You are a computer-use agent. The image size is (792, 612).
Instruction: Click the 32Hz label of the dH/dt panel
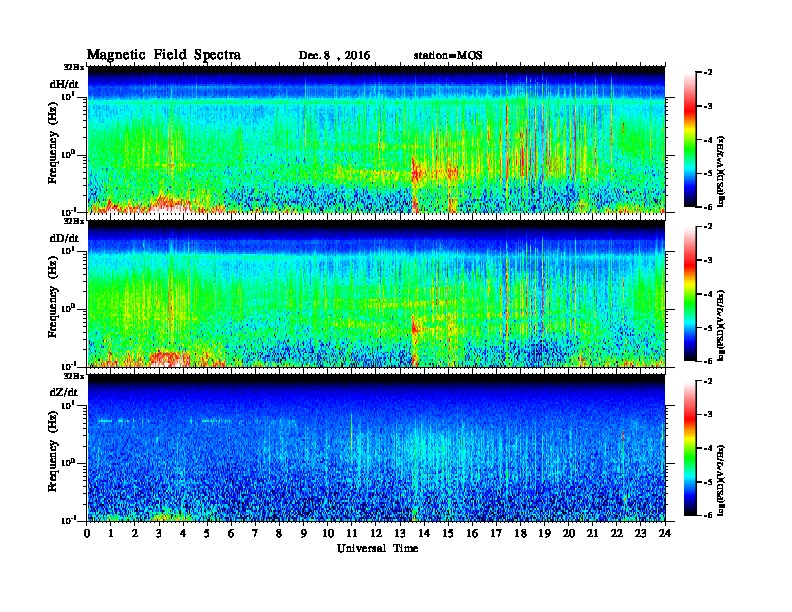[74, 67]
